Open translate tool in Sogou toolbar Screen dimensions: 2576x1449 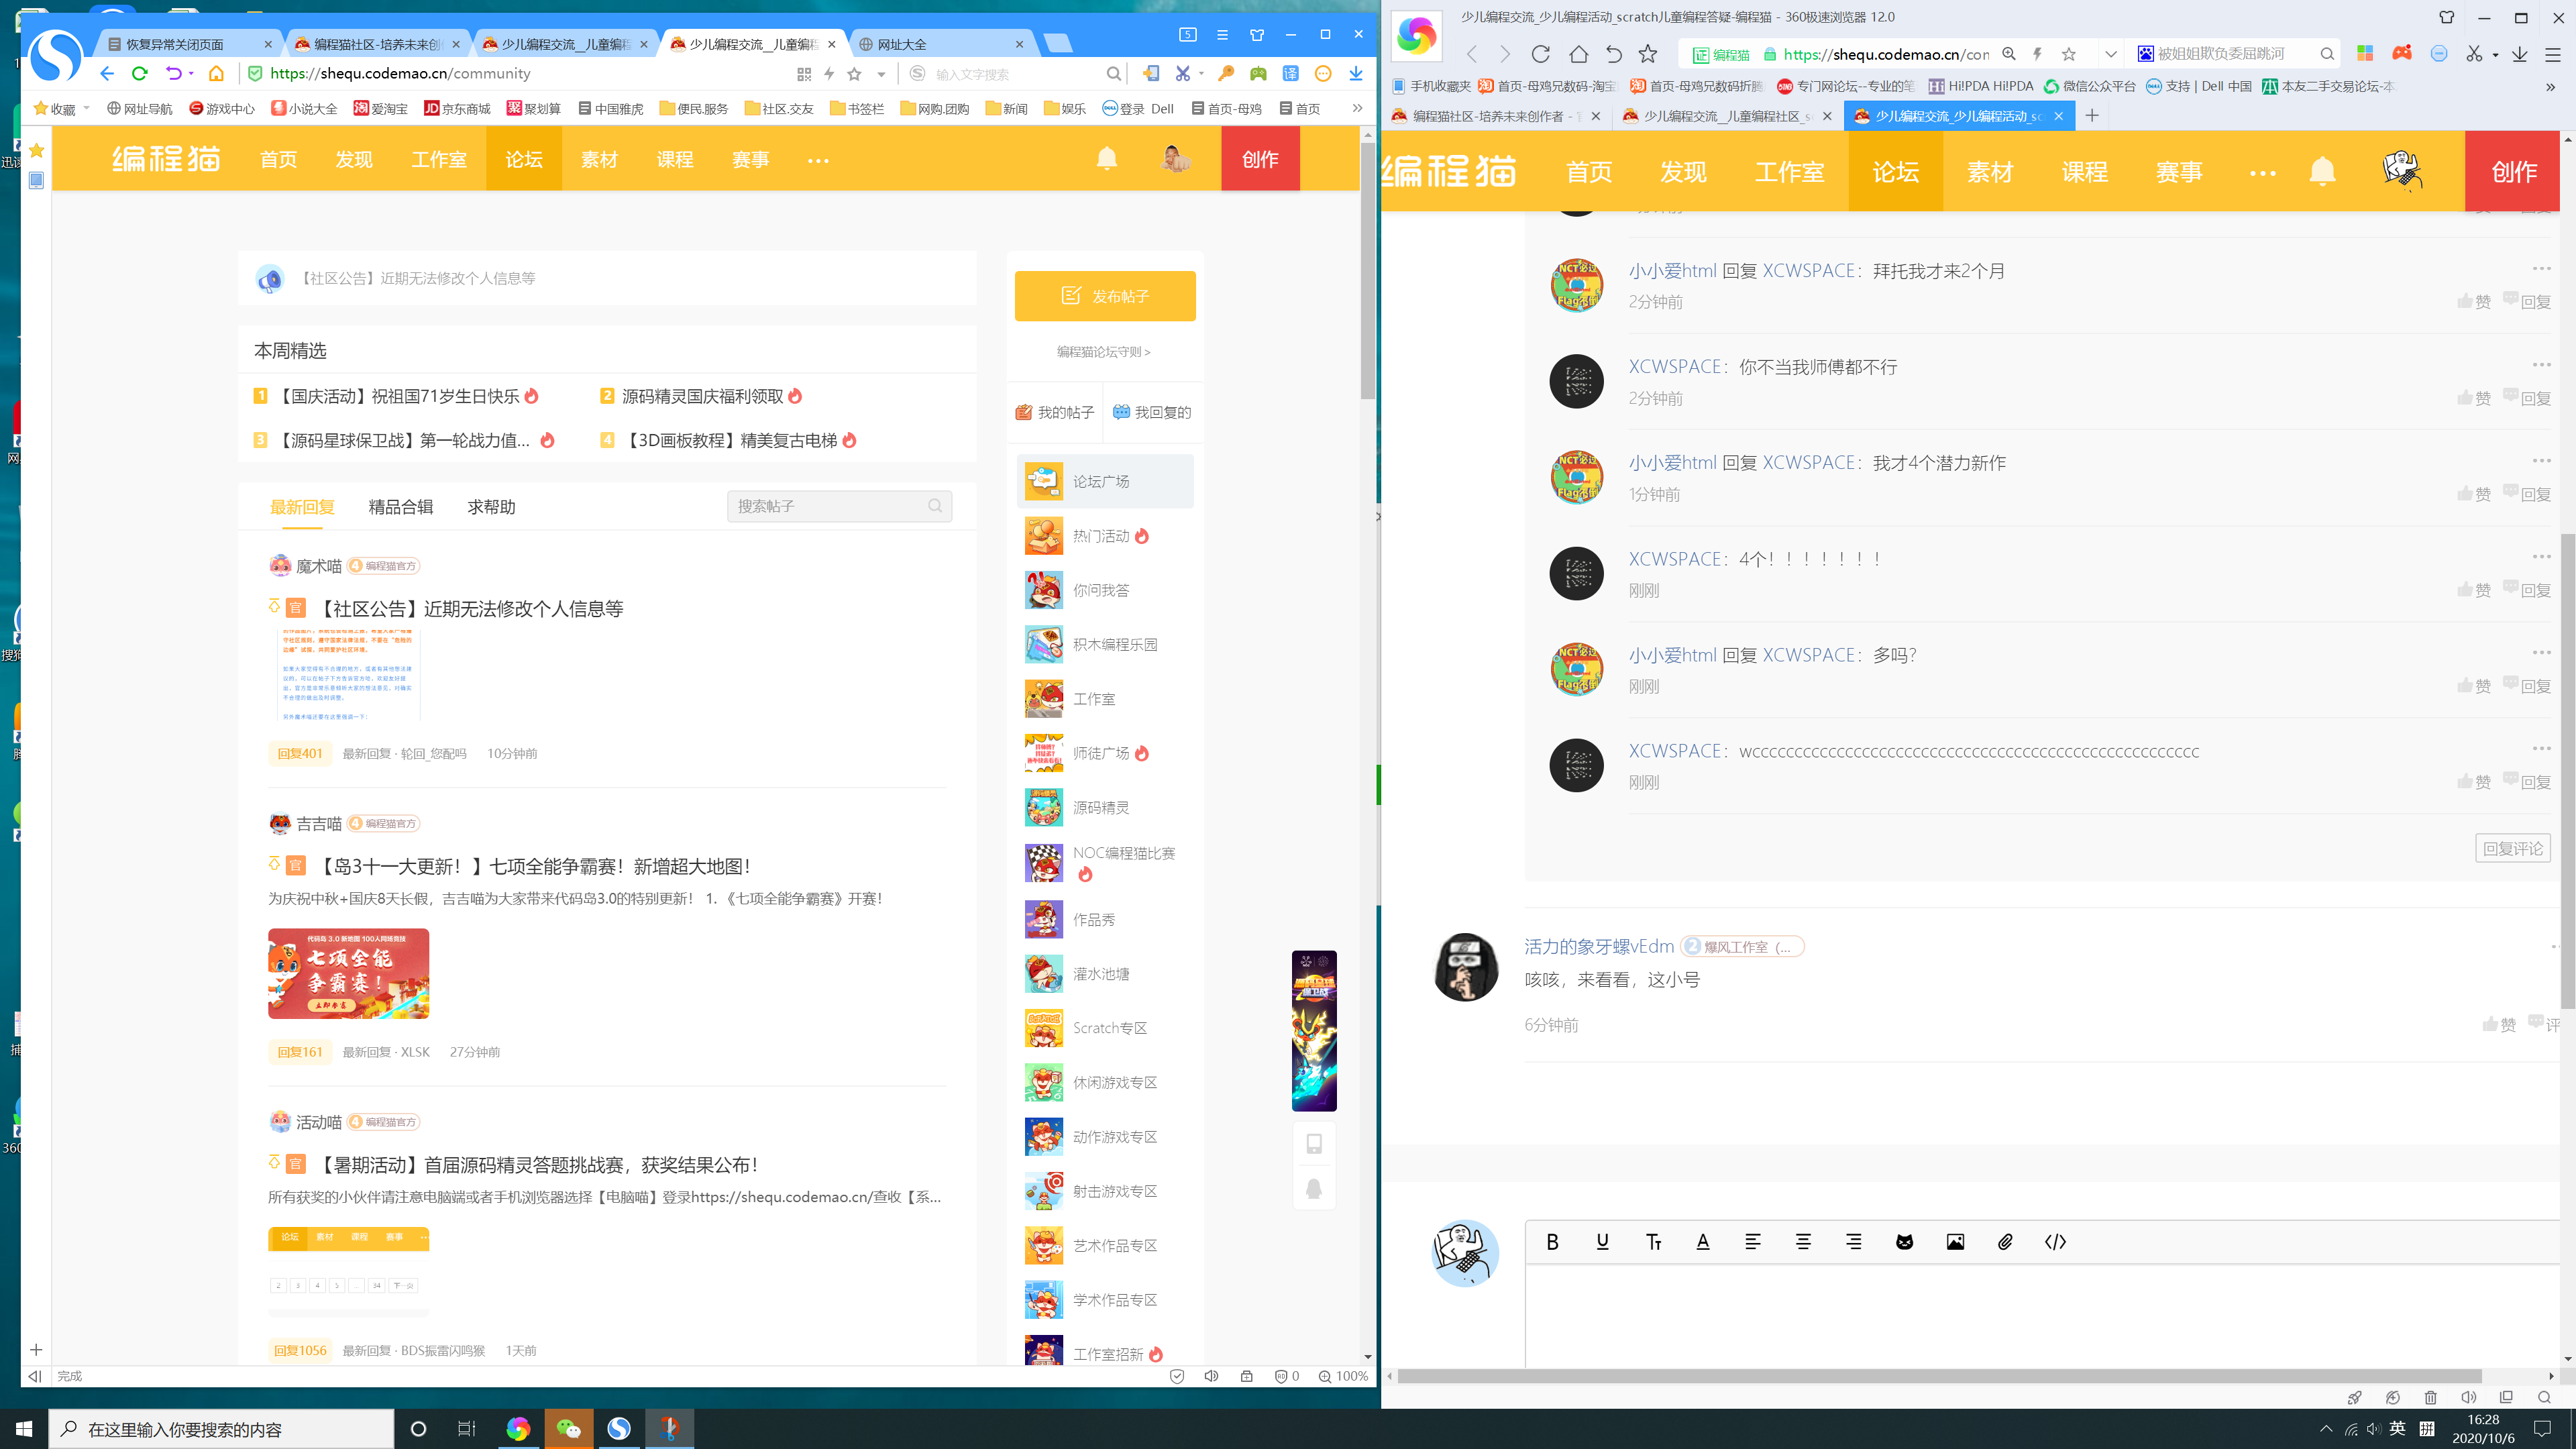coord(1291,73)
